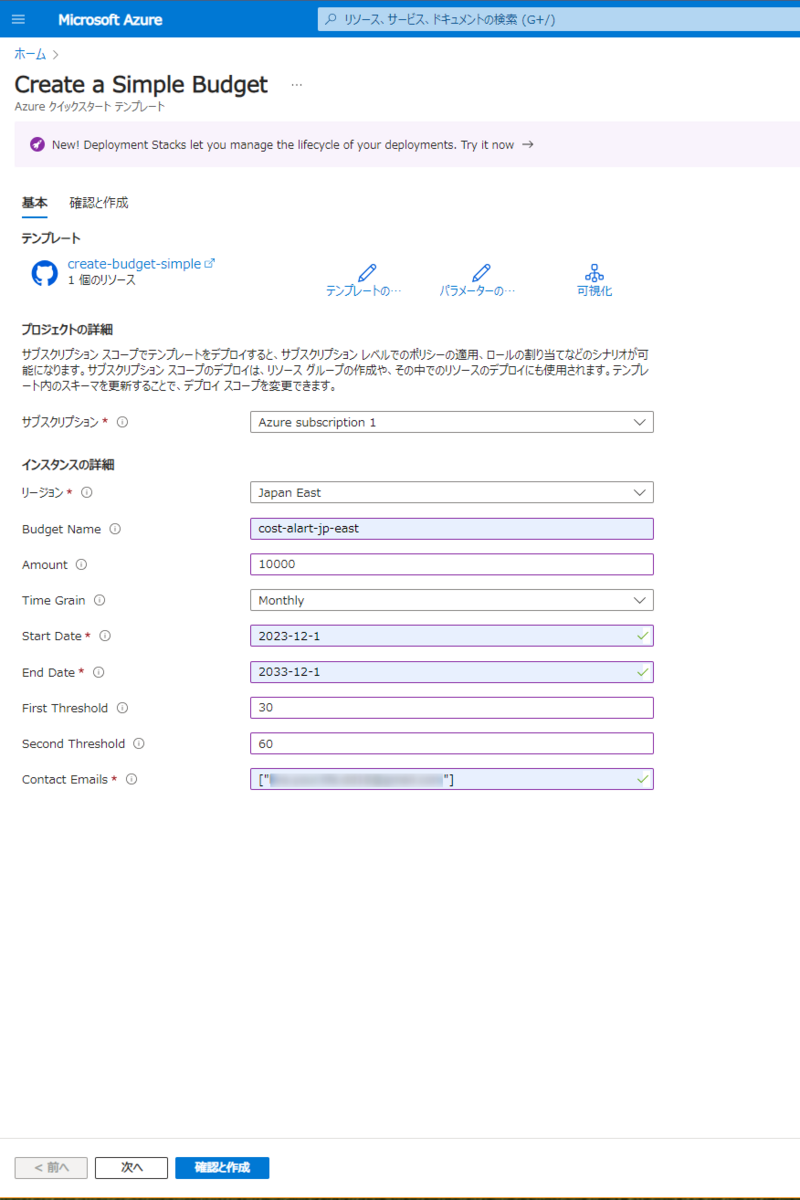Image resolution: width=800 pixels, height=1200 pixels.
Task: Click the End Date input field
Action: pos(451,672)
